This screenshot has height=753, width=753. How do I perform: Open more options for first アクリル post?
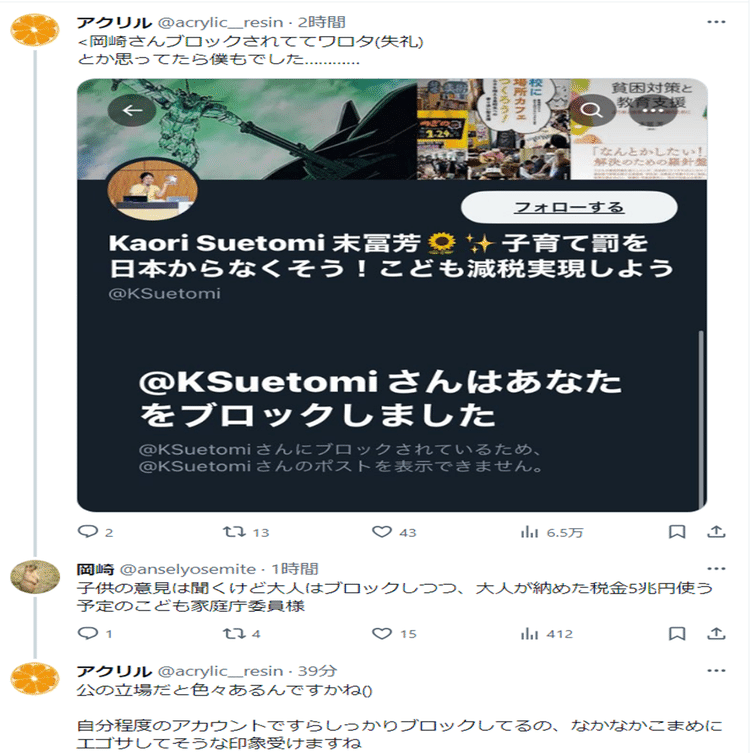pos(716,22)
